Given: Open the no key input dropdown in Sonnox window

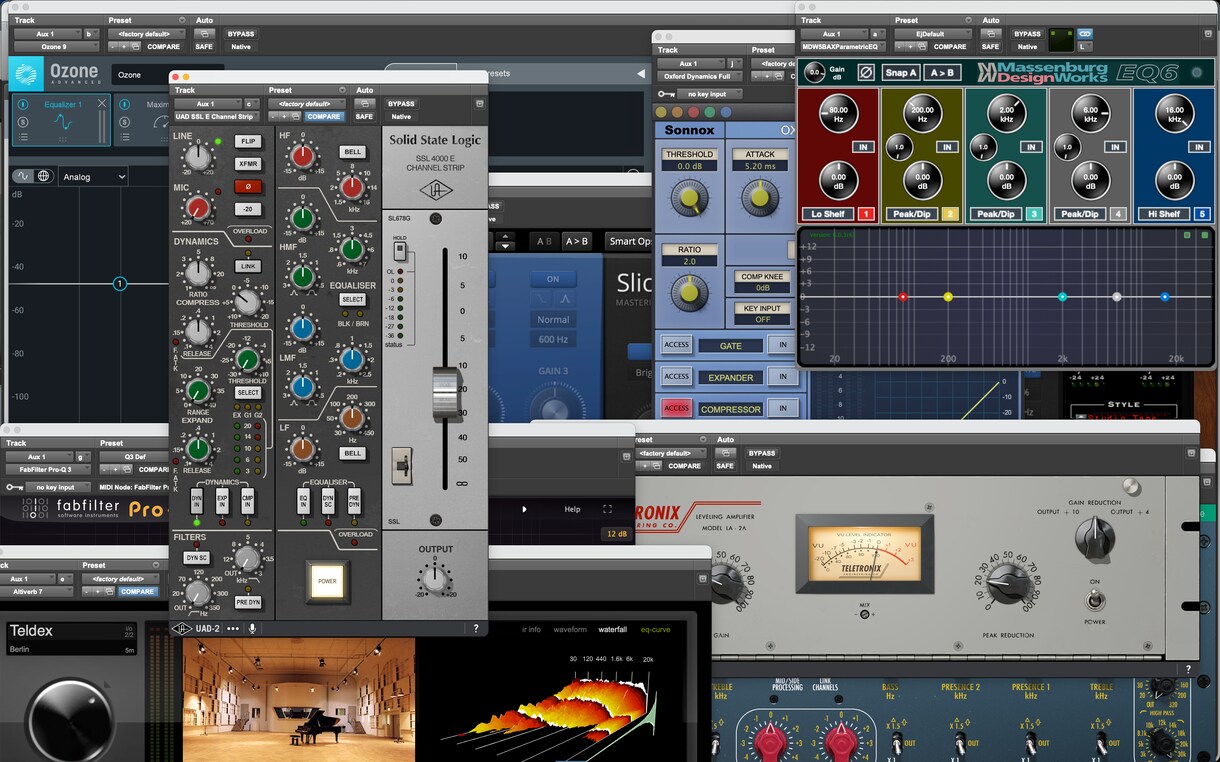Looking at the screenshot, I should (x=712, y=94).
